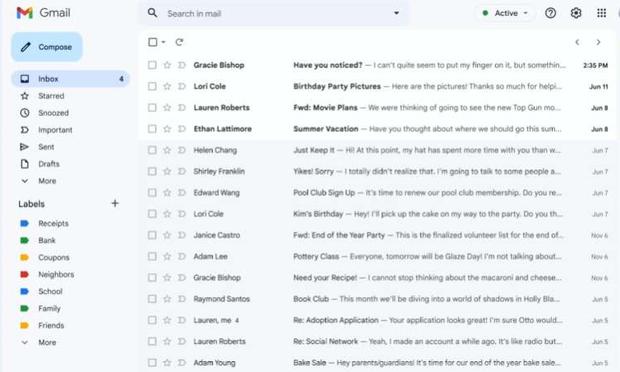Open Re: Social Network email
Screen dimensions: 620x372
pyautogui.click(x=378, y=341)
